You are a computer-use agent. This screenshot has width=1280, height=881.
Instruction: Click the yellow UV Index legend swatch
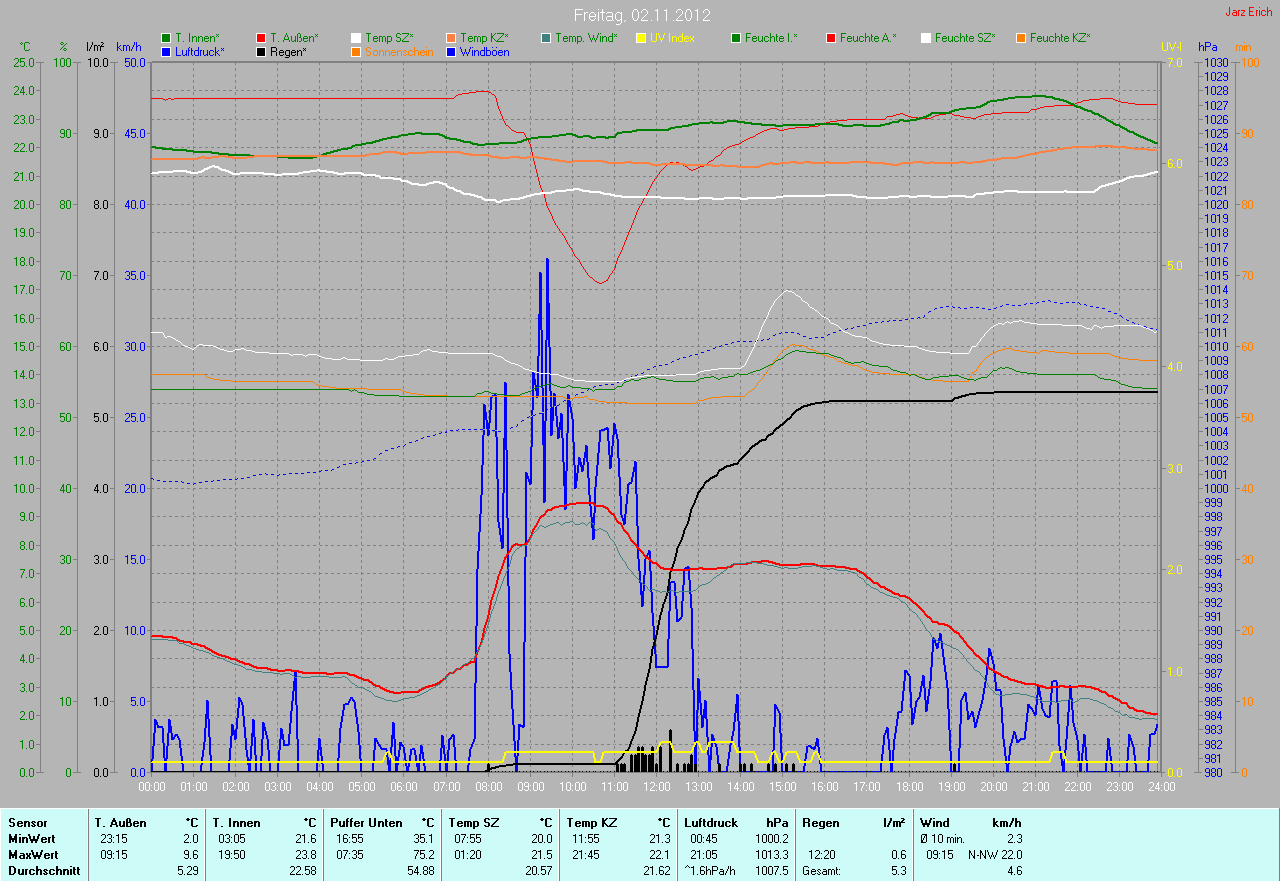[x=641, y=38]
